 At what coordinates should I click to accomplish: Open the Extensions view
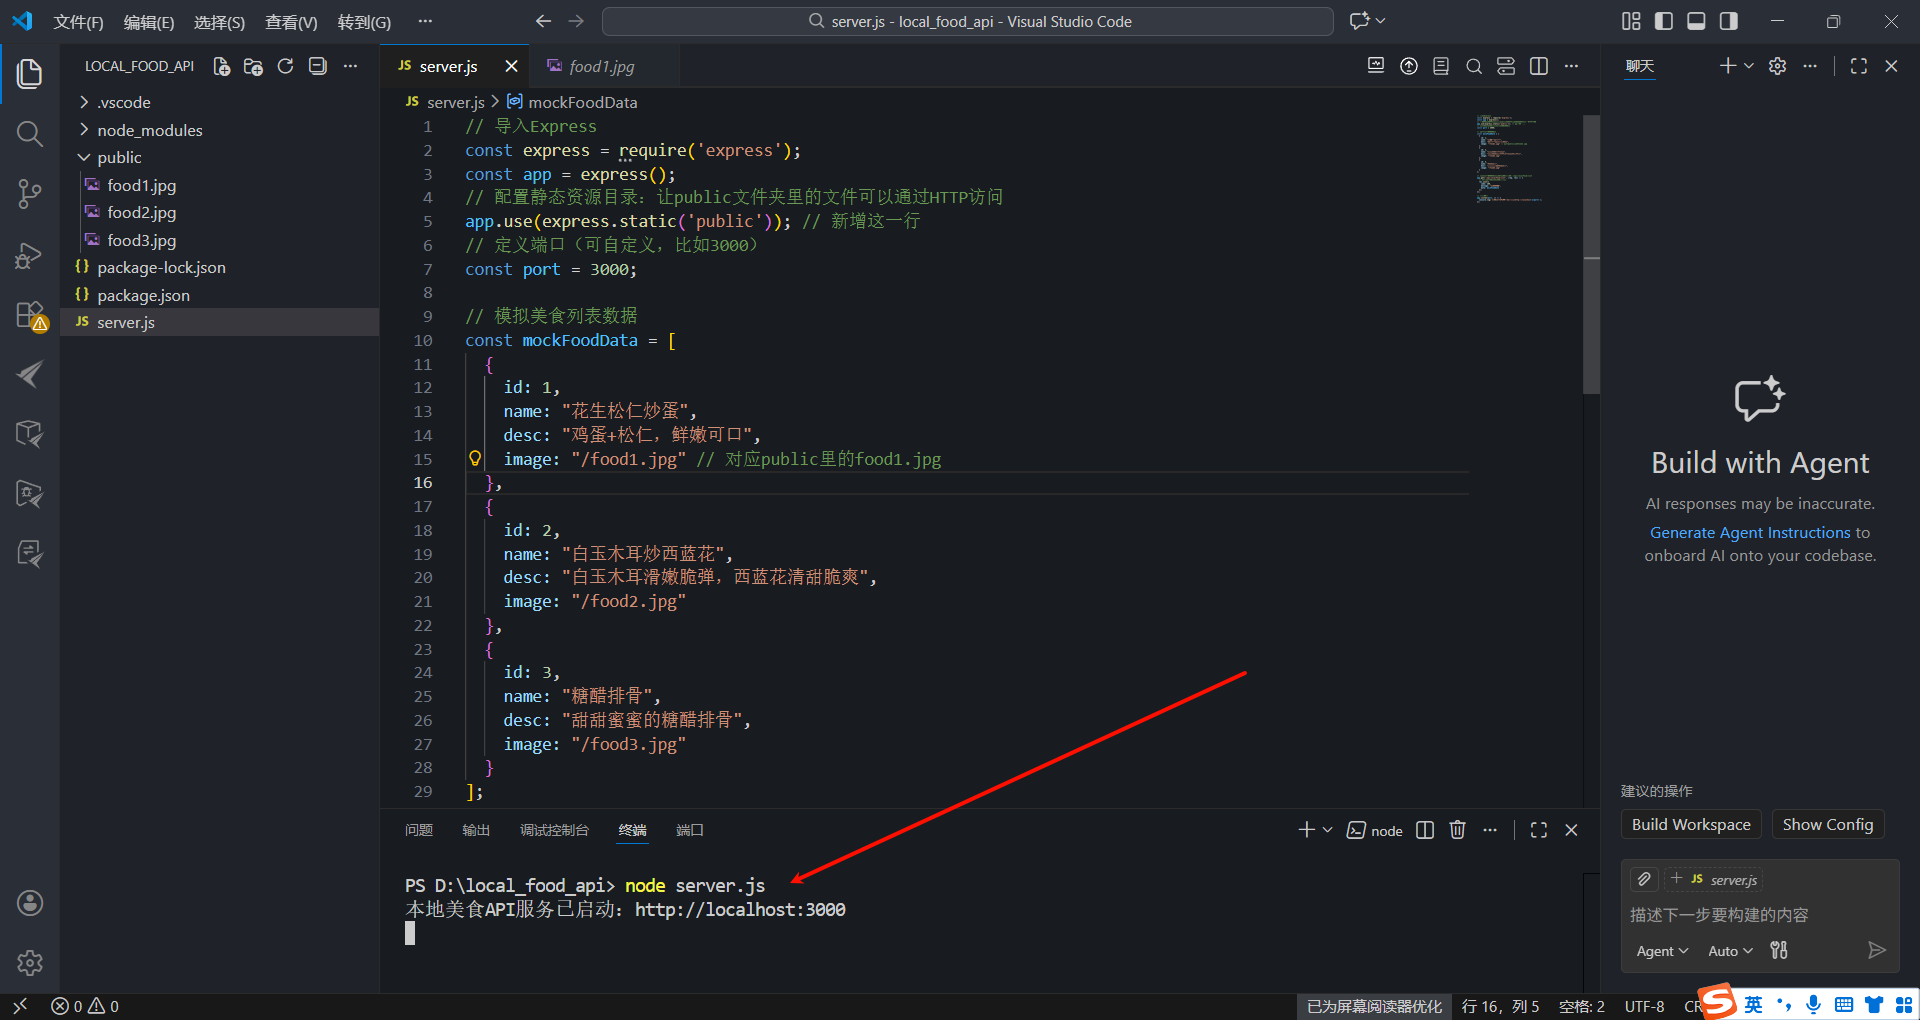click(x=30, y=315)
